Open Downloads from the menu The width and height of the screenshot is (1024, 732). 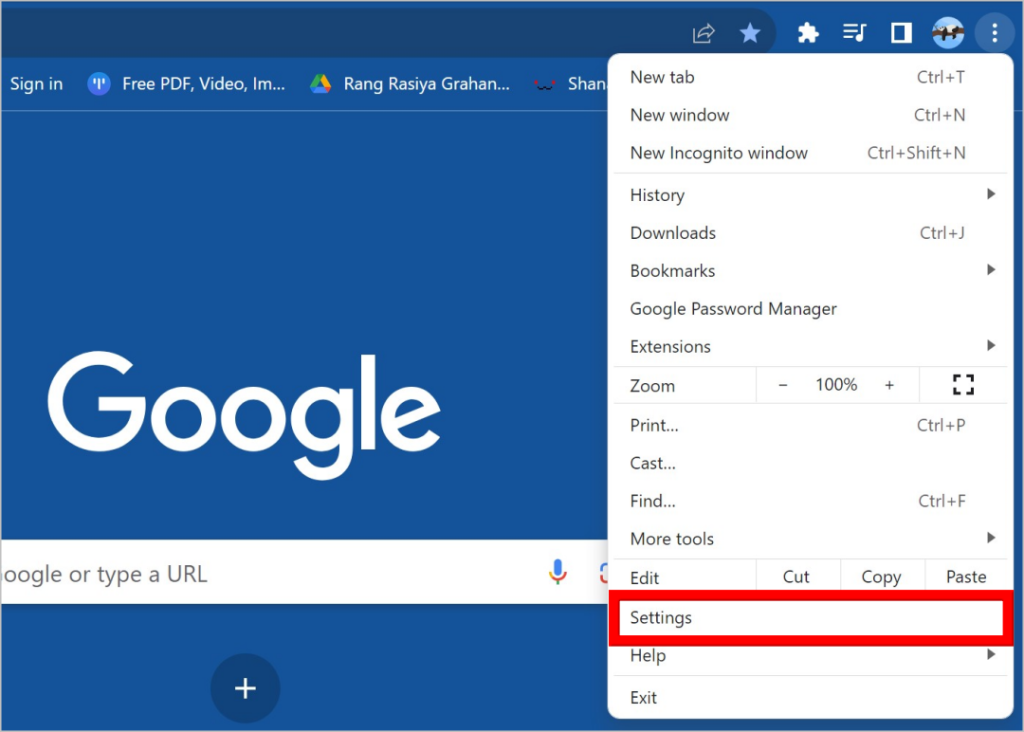coord(810,232)
